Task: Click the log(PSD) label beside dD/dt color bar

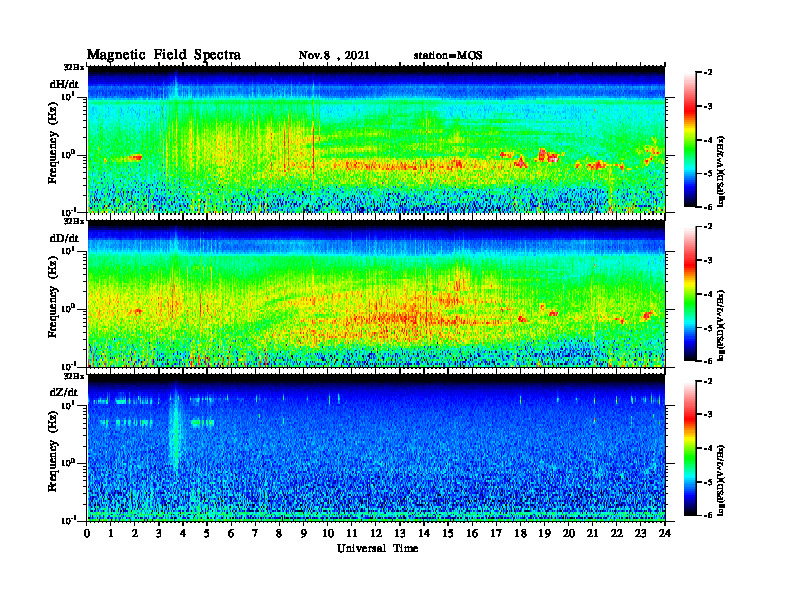Action: 721,325
